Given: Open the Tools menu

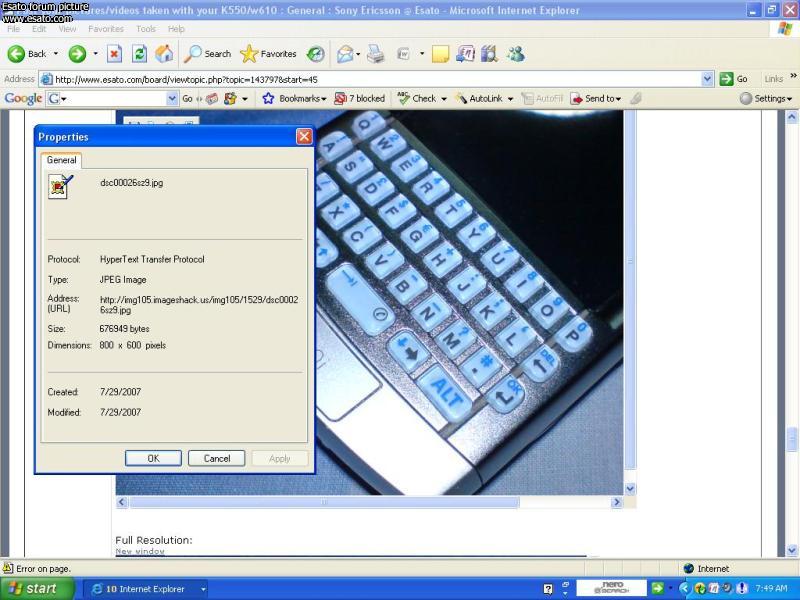Looking at the screenshot, I should (146, 29).
